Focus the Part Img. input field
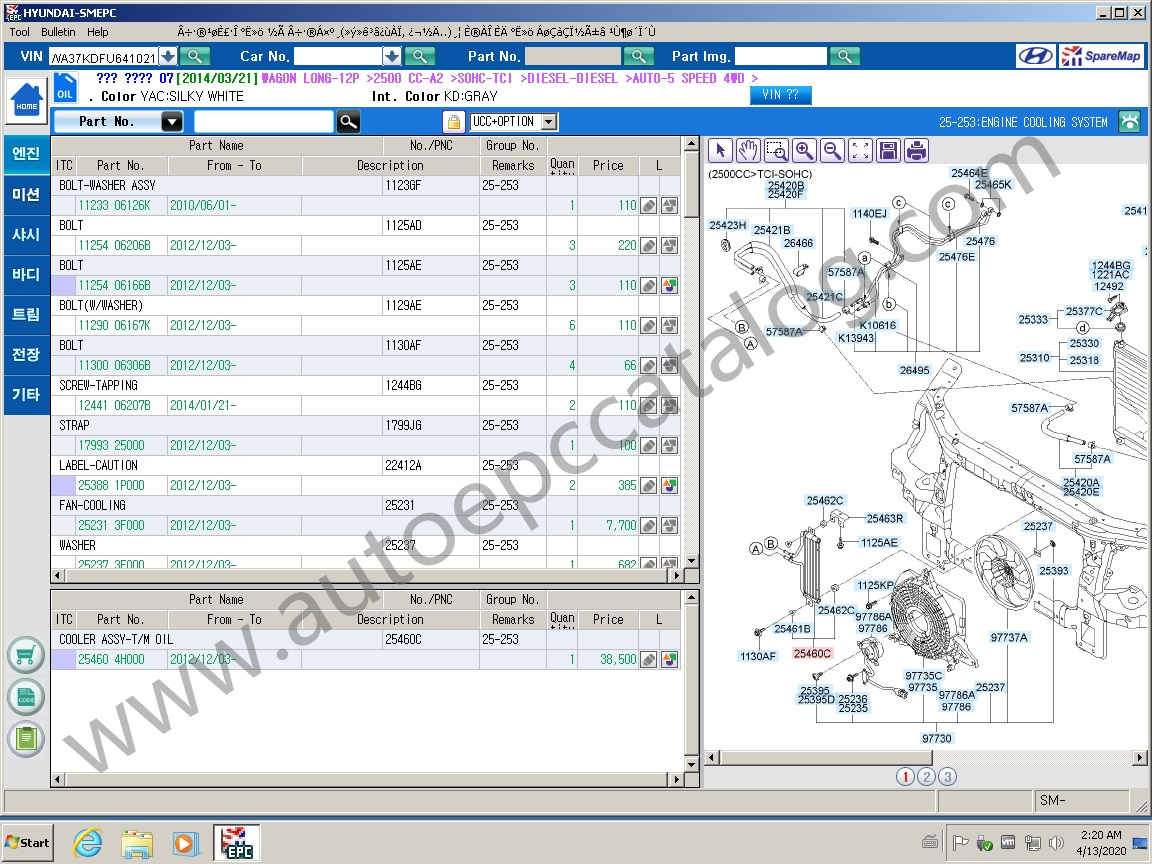Screen dimensions: 1152x864 tap(780, 56)
